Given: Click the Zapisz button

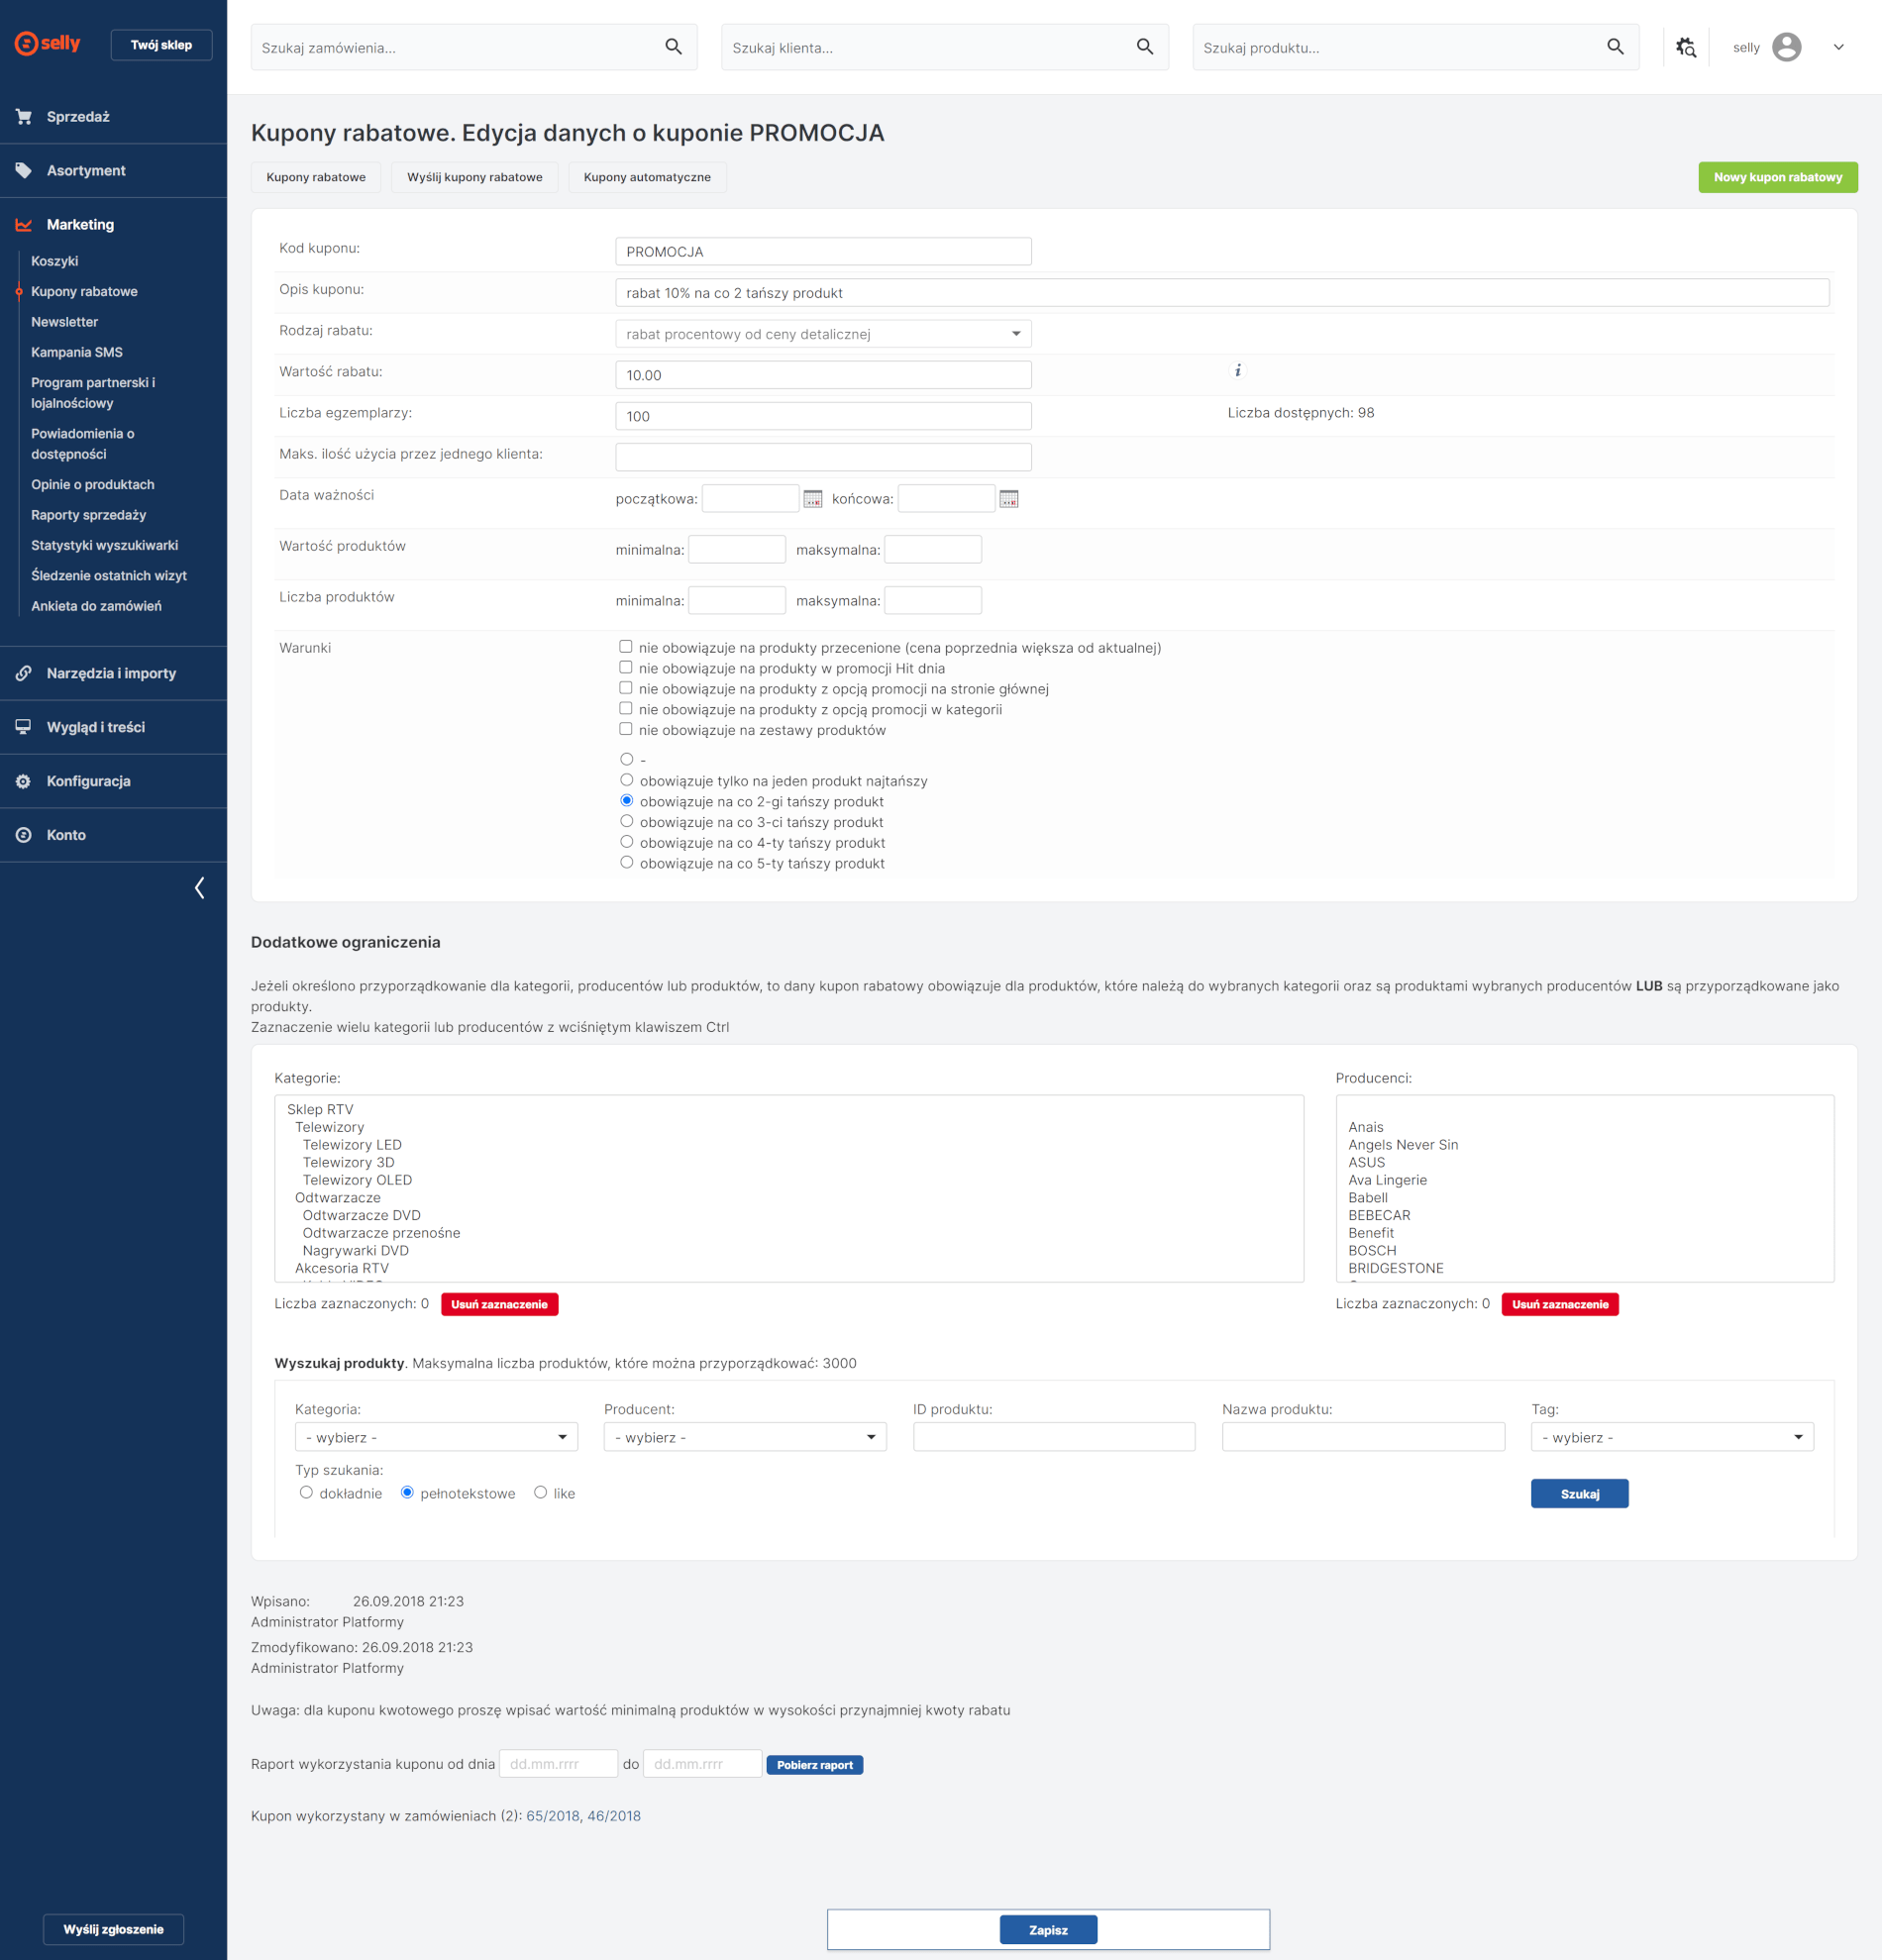Looking at the screenshot, I should pos(1048,1929).
